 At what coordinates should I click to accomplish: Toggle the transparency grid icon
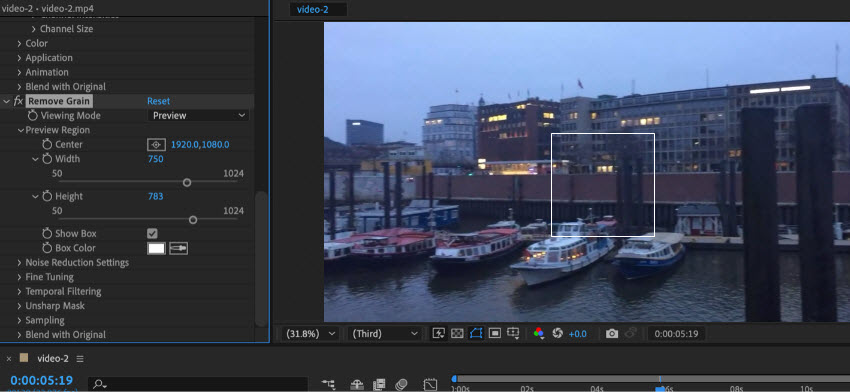tap(457, 333)
